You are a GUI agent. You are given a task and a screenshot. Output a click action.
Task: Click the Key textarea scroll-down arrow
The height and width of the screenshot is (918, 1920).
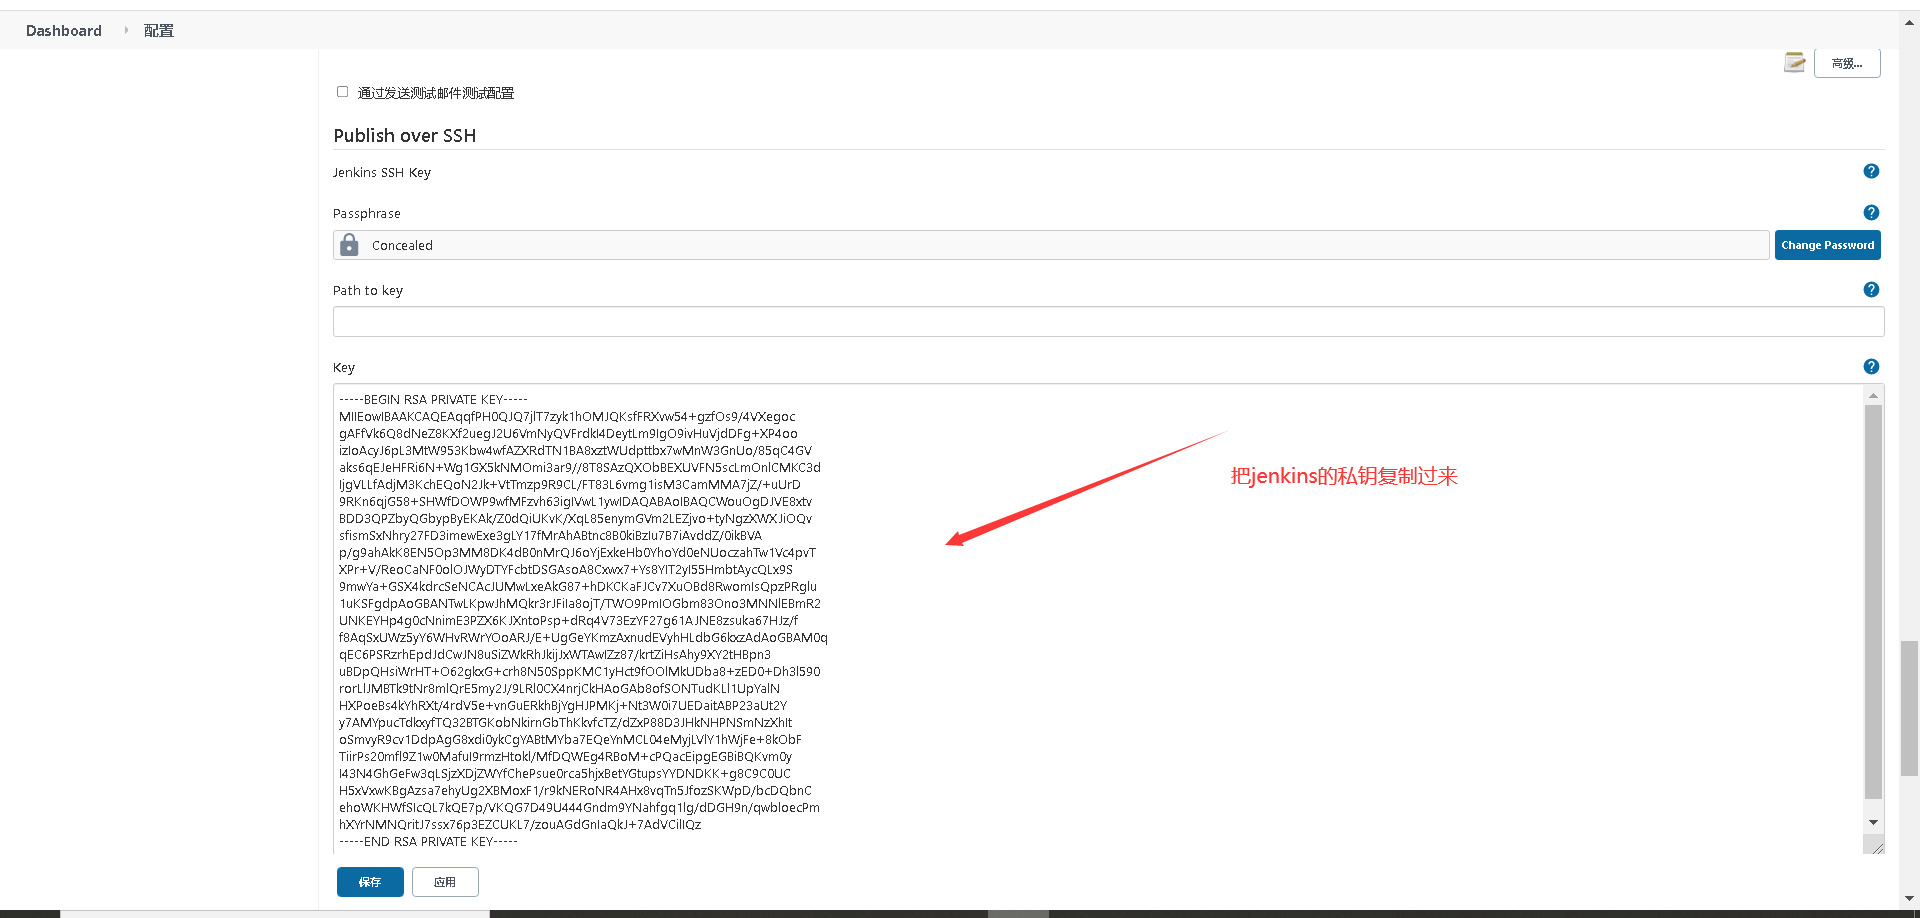(x=1873, y=822)
